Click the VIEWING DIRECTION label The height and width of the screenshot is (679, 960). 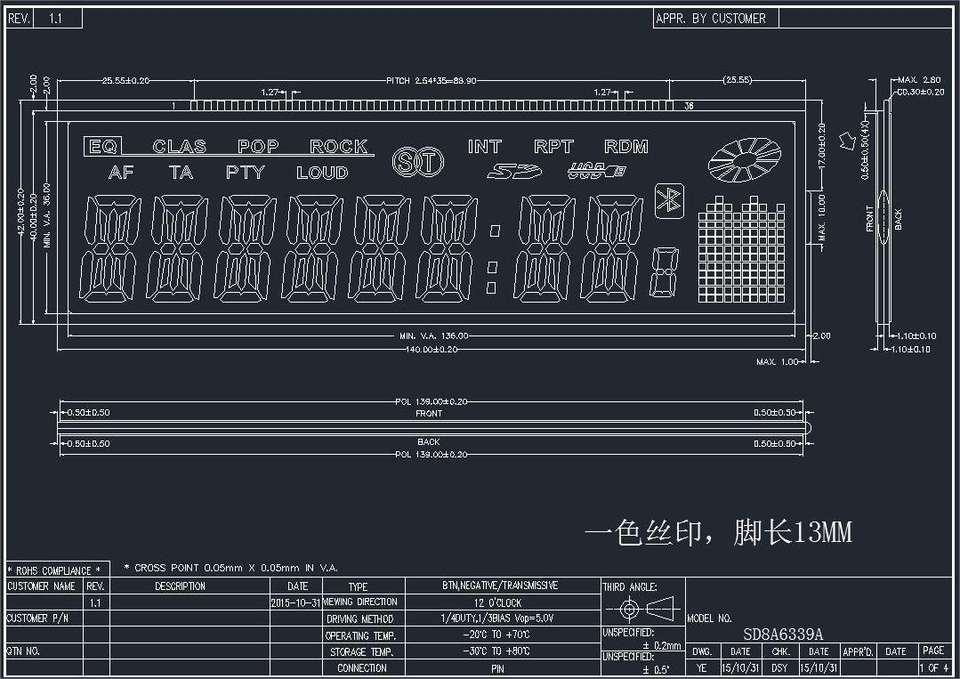(x=361, y=602)
